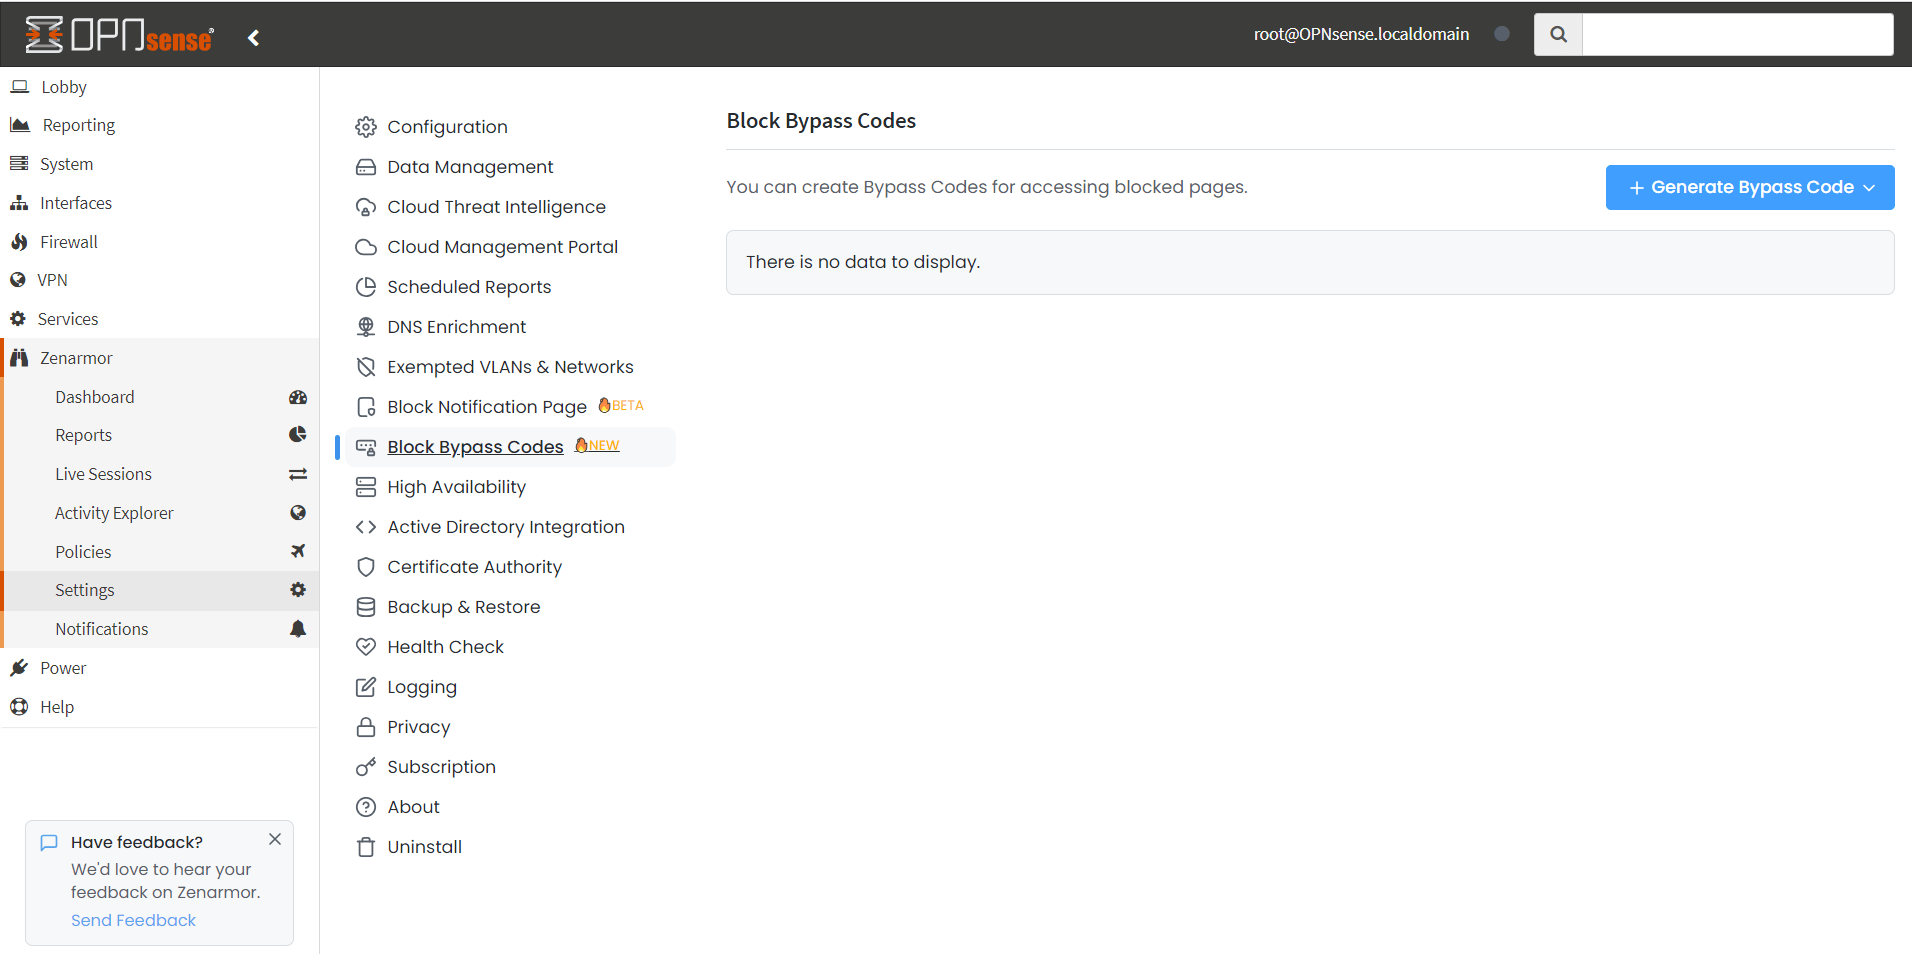Click the Uninstall trash icon
1912x954 pixels.
point(366,847)
